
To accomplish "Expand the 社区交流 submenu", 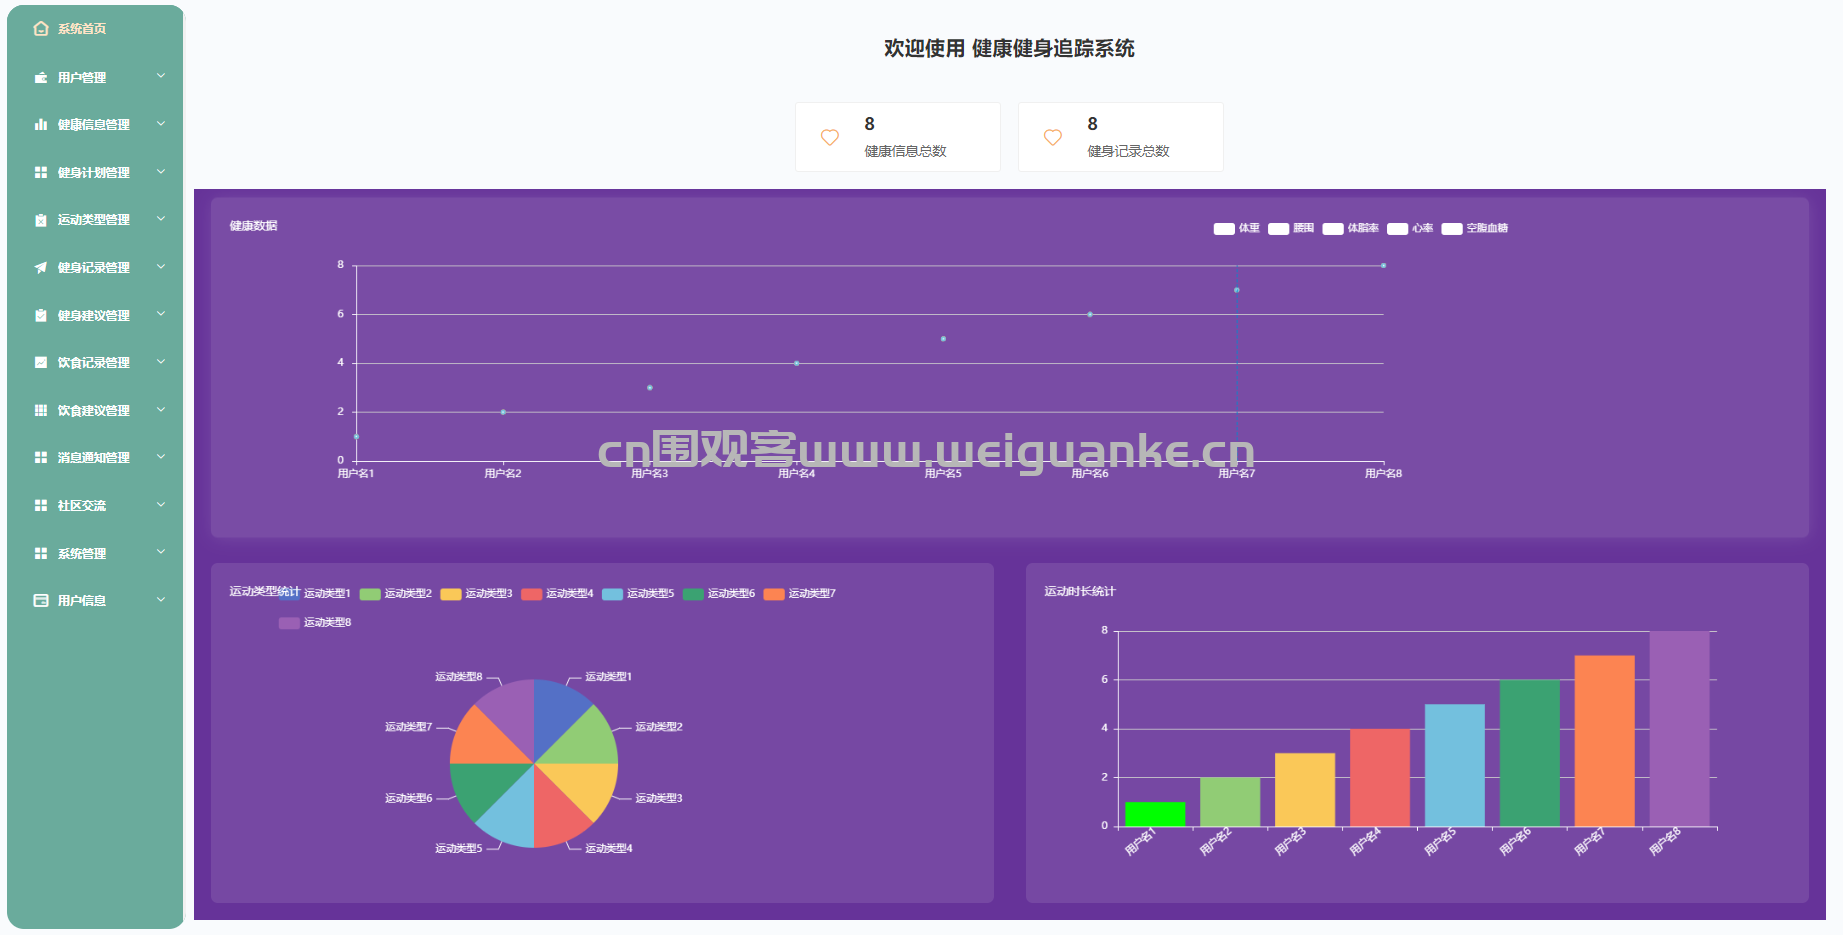I will coord(88,505).
